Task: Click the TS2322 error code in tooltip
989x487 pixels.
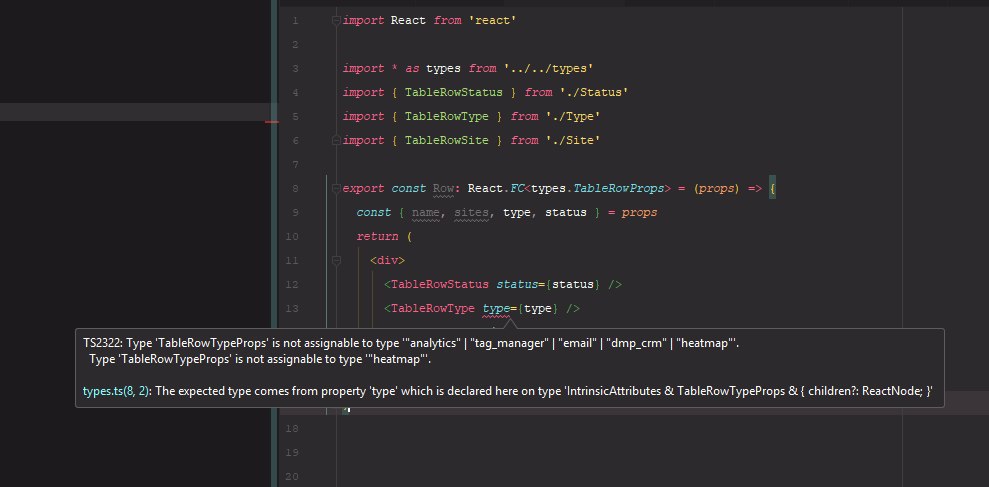Action: pyautogui.click(x=103, y=344)
